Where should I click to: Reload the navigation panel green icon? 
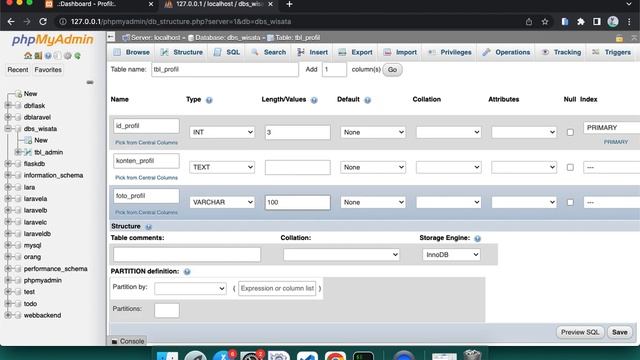tap(78, 56)
